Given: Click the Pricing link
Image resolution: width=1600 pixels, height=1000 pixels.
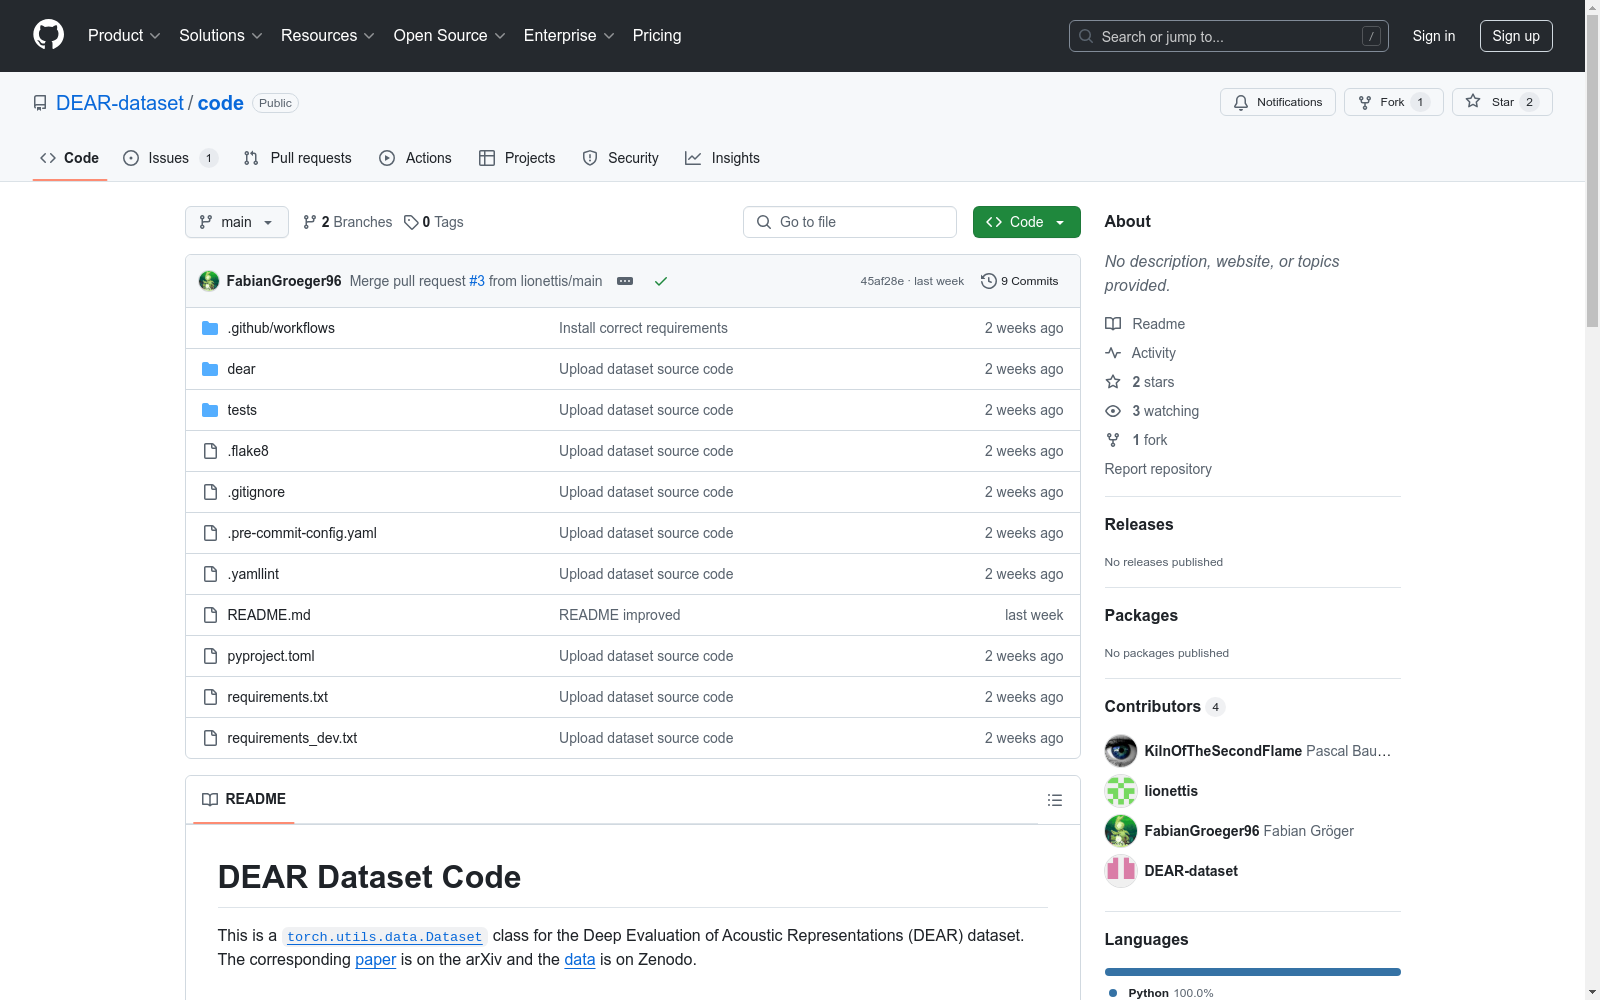Looking at the screenshot, I should tap(657, 36).
